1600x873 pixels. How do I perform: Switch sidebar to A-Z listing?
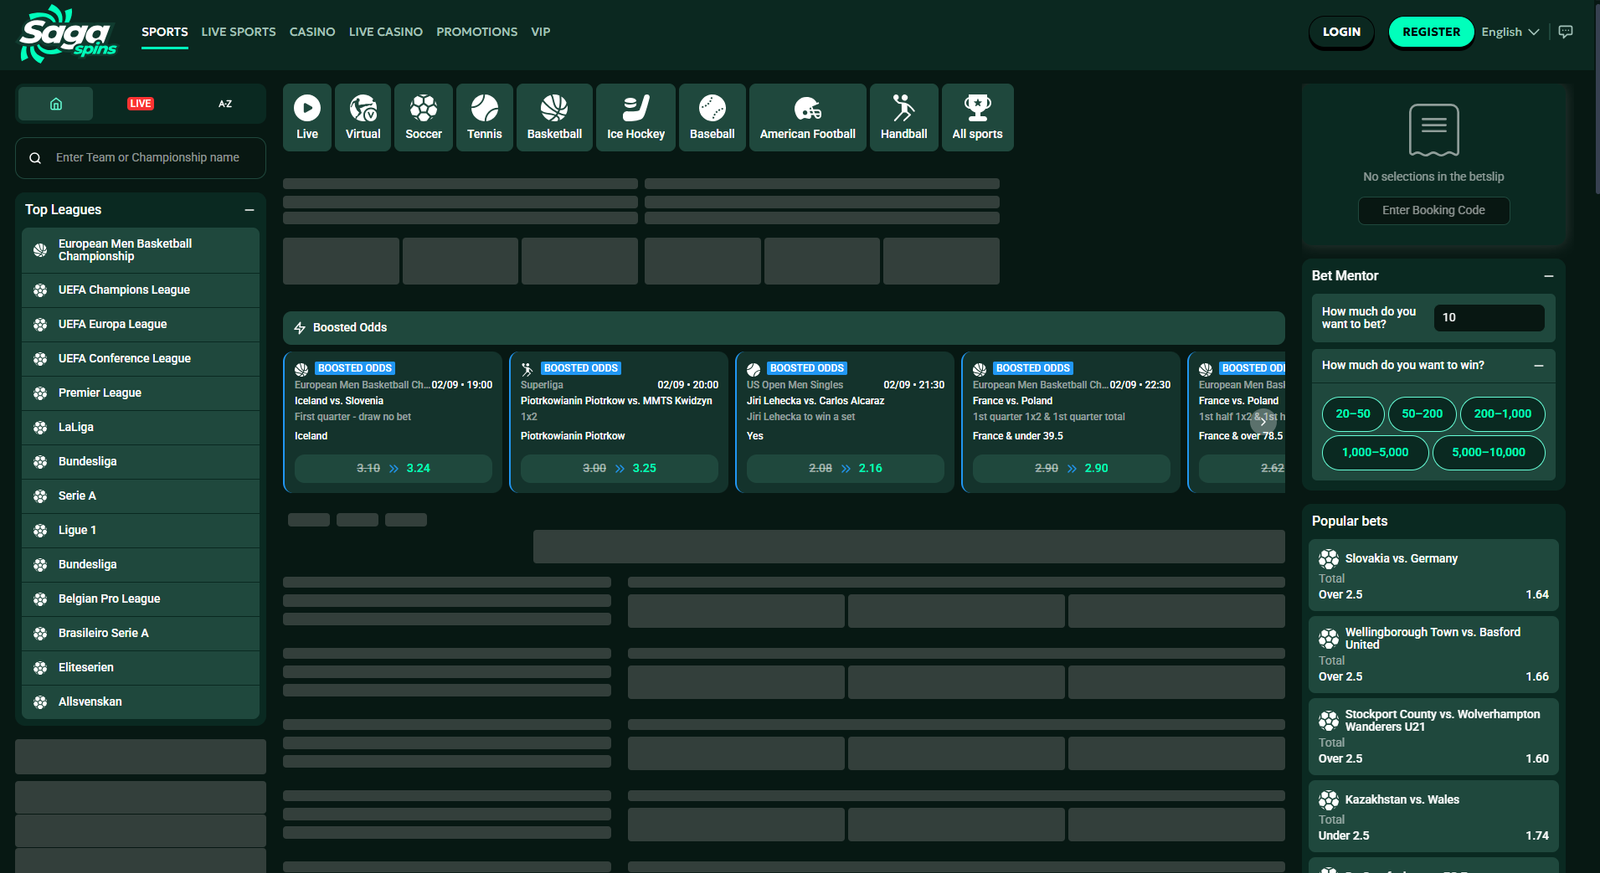coord(225,104)
